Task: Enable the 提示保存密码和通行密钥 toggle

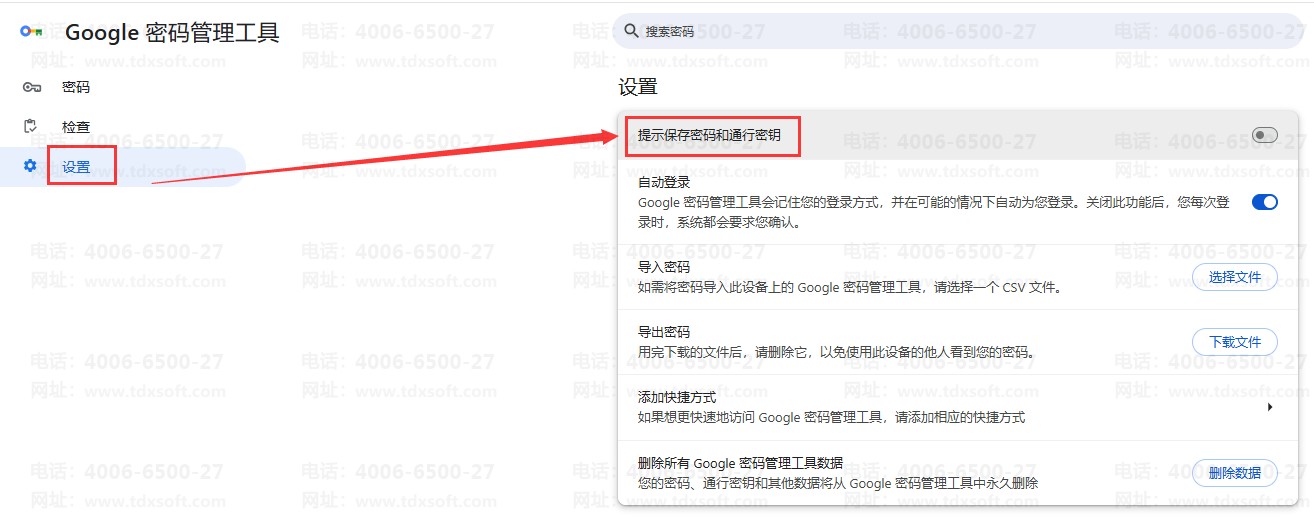Action: pyautogui.click(x=1264, y=135)
